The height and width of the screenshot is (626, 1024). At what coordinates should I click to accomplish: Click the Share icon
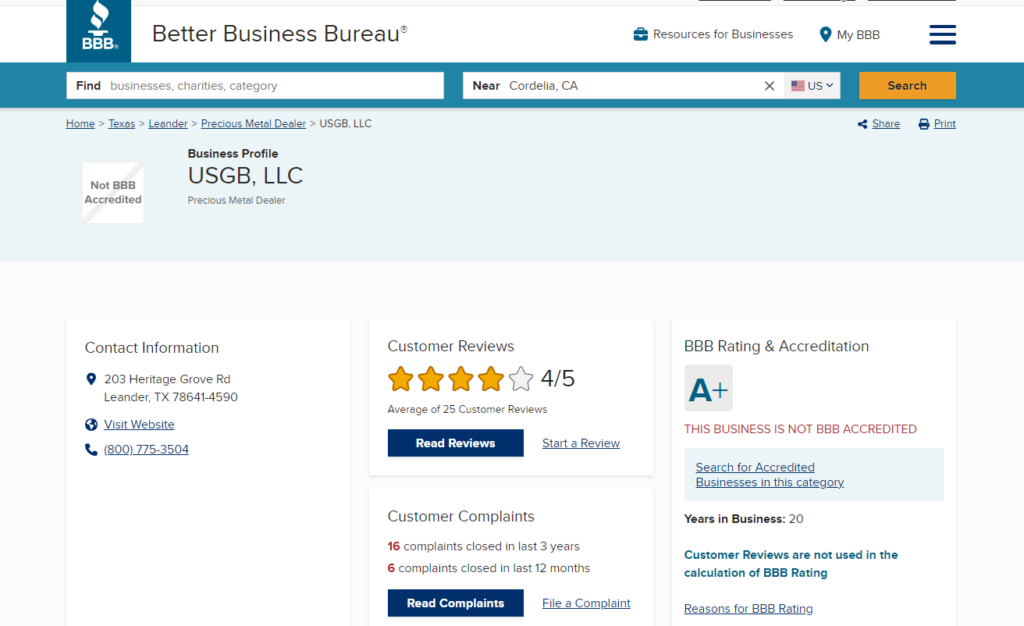tap(863, 124)
